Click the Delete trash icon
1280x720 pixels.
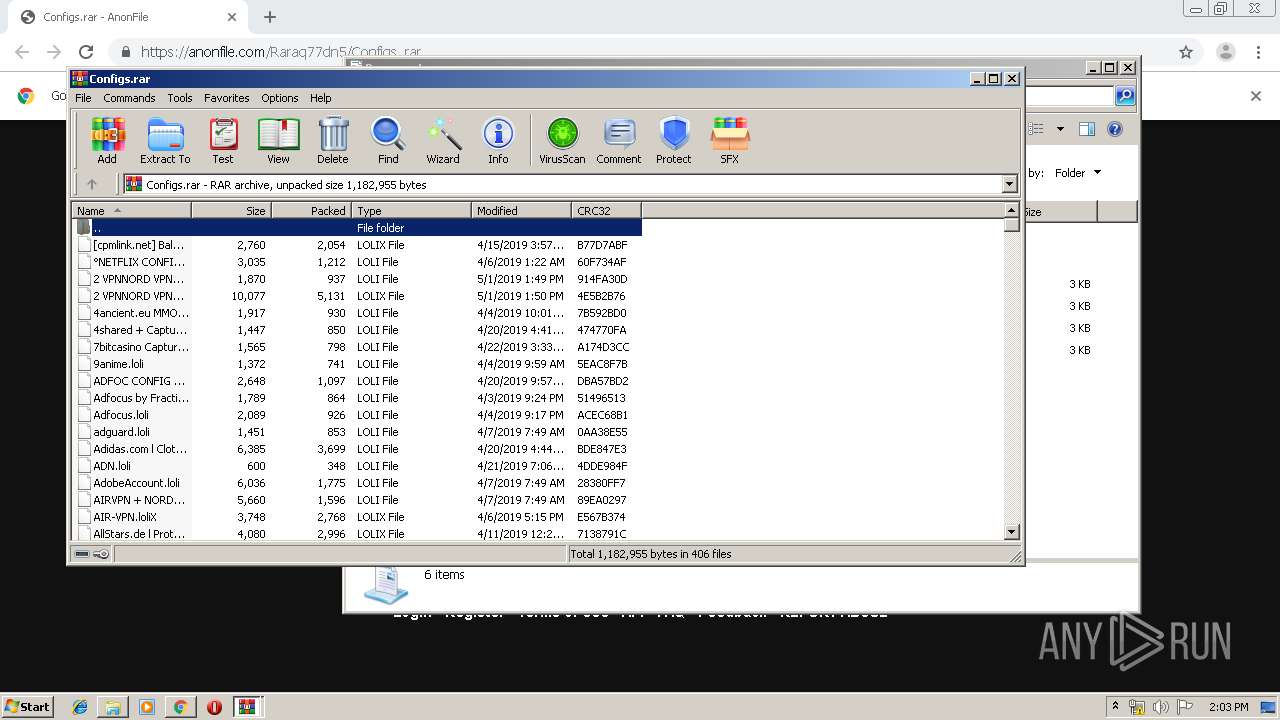click(x=333, y=141)
